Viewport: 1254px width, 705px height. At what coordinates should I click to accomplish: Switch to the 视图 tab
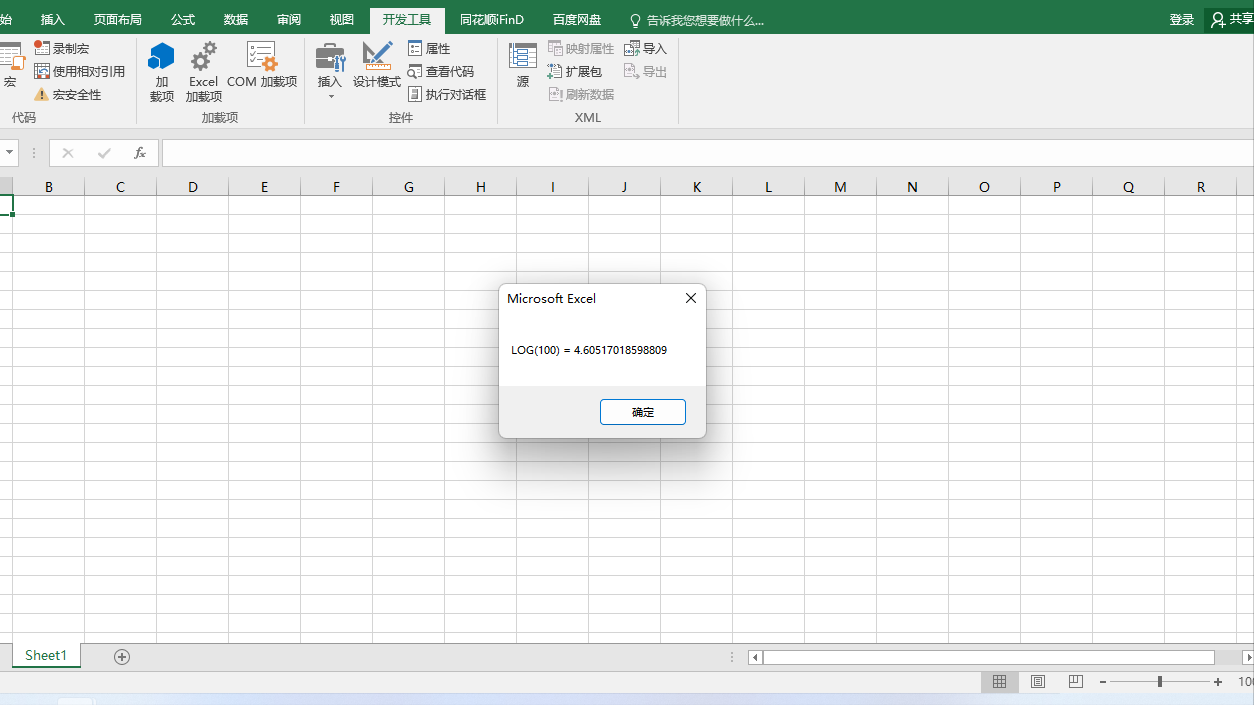coord(342,20)
